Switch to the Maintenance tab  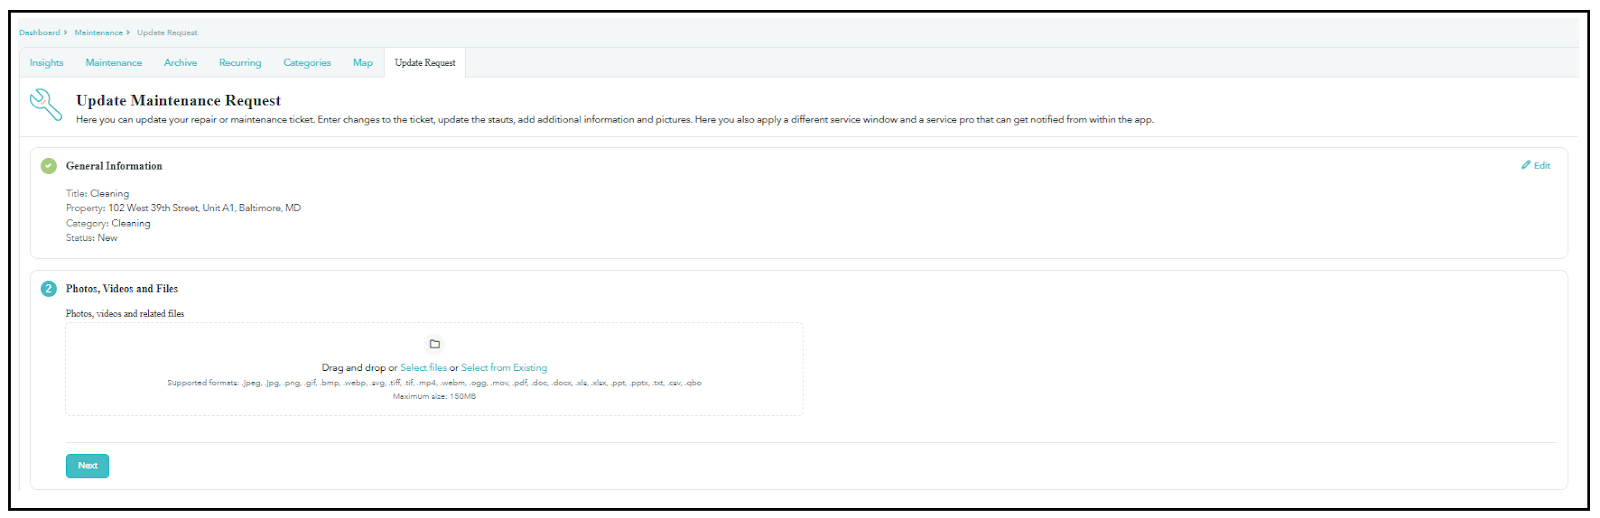(x=114, y=63)
